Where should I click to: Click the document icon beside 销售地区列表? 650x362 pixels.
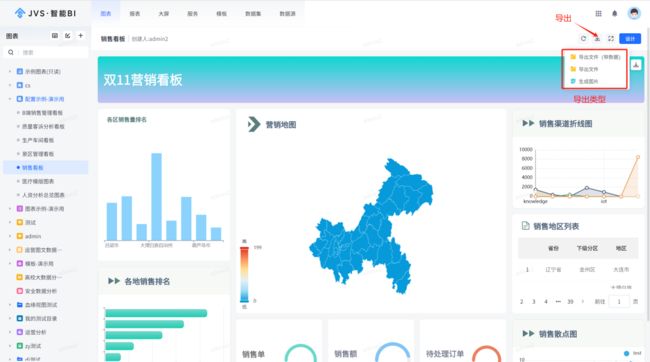(x=525, y=226)
